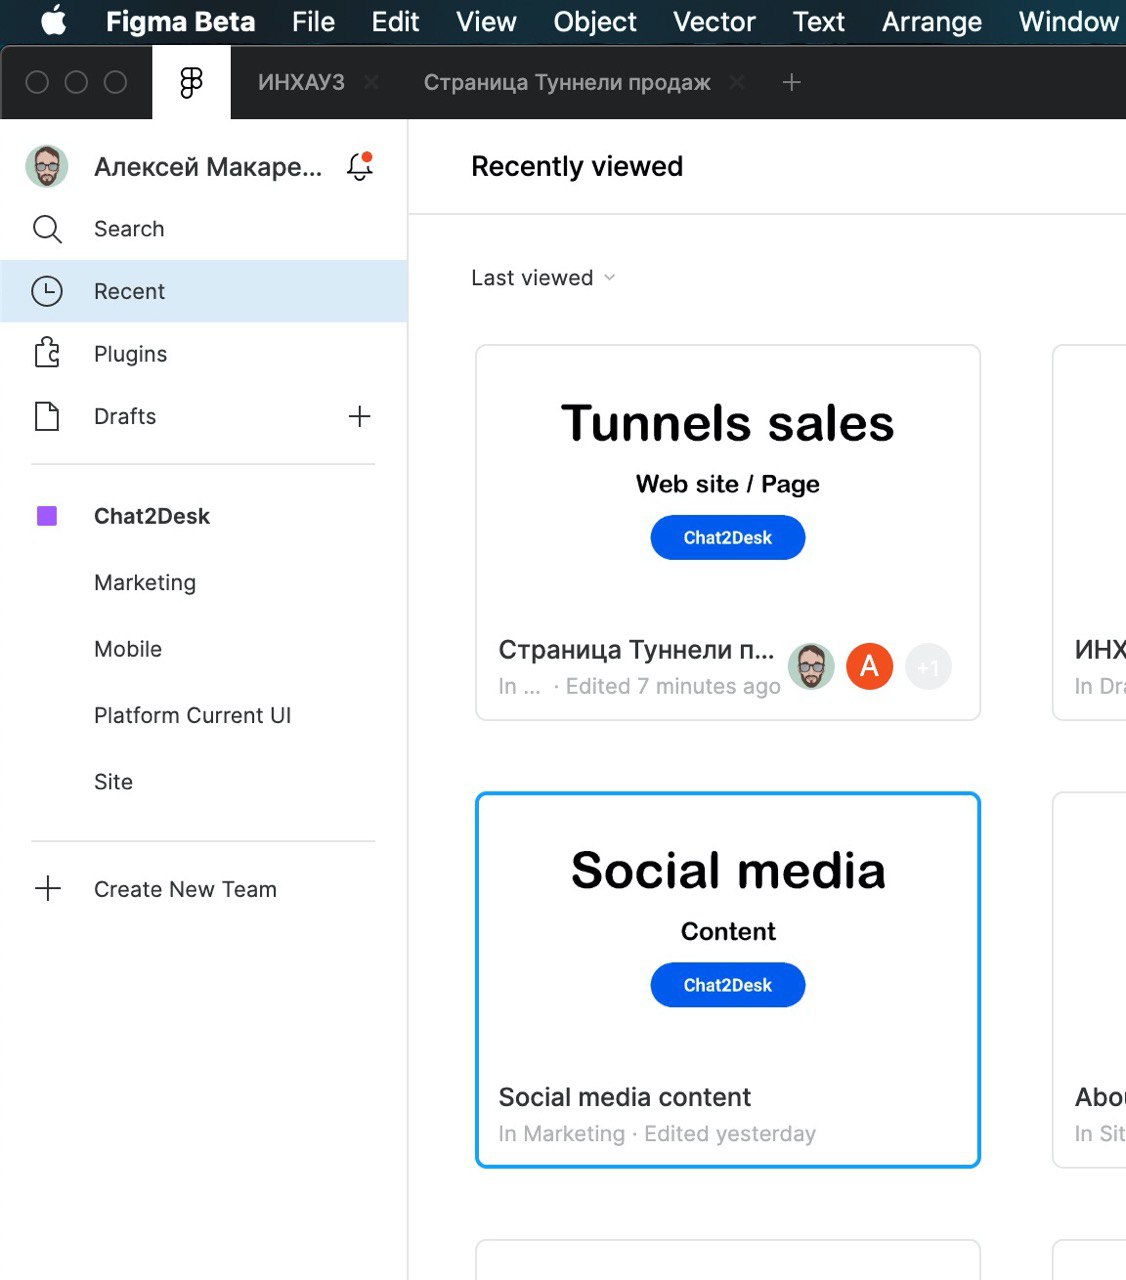Click the purple Chat2Desk team square

click(x=47, y=516)
